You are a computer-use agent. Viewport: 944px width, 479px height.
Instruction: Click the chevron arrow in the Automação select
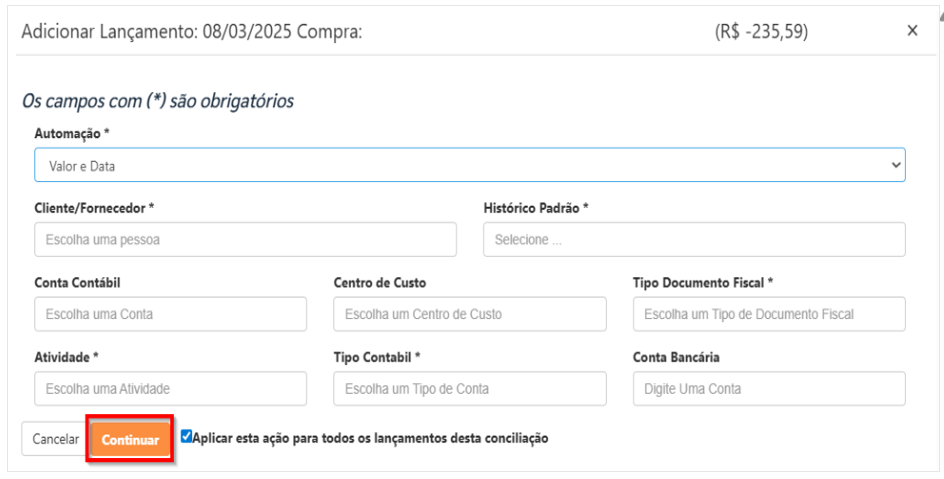point(894,165)
